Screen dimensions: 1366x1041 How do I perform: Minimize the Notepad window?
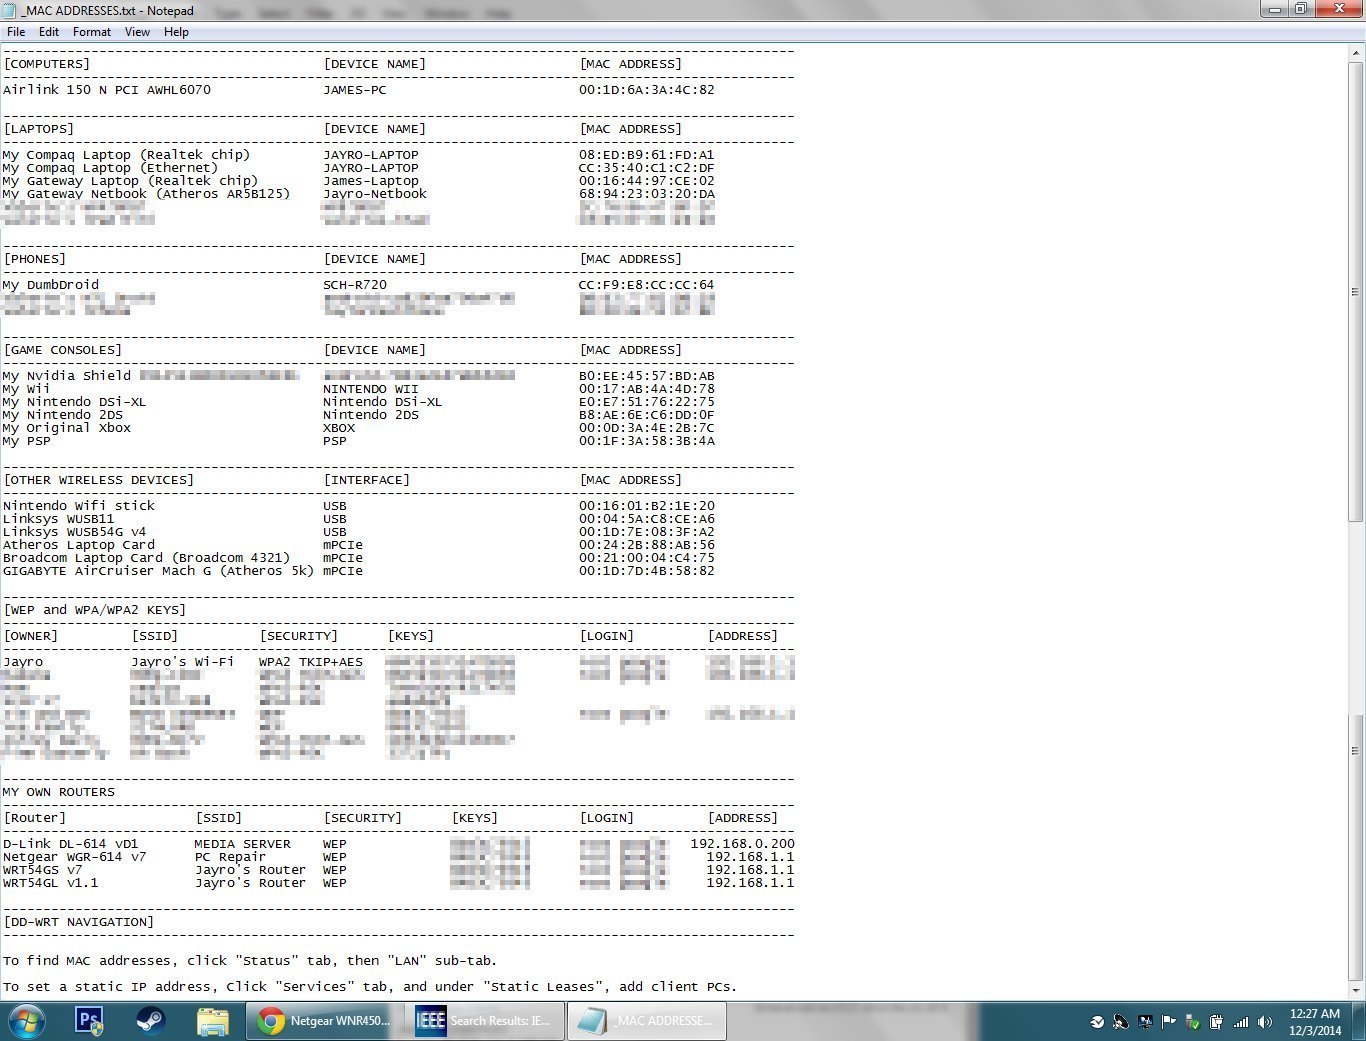pyautogui.click(x=1275, y=9)
